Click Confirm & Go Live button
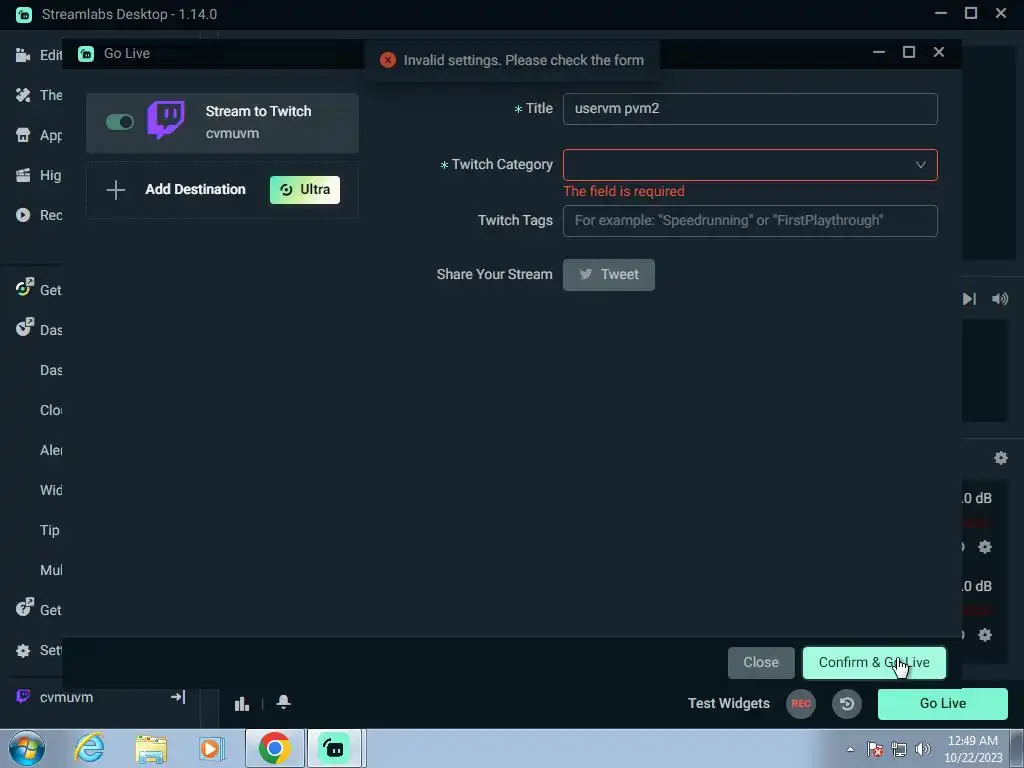 (x=874, y=663)
